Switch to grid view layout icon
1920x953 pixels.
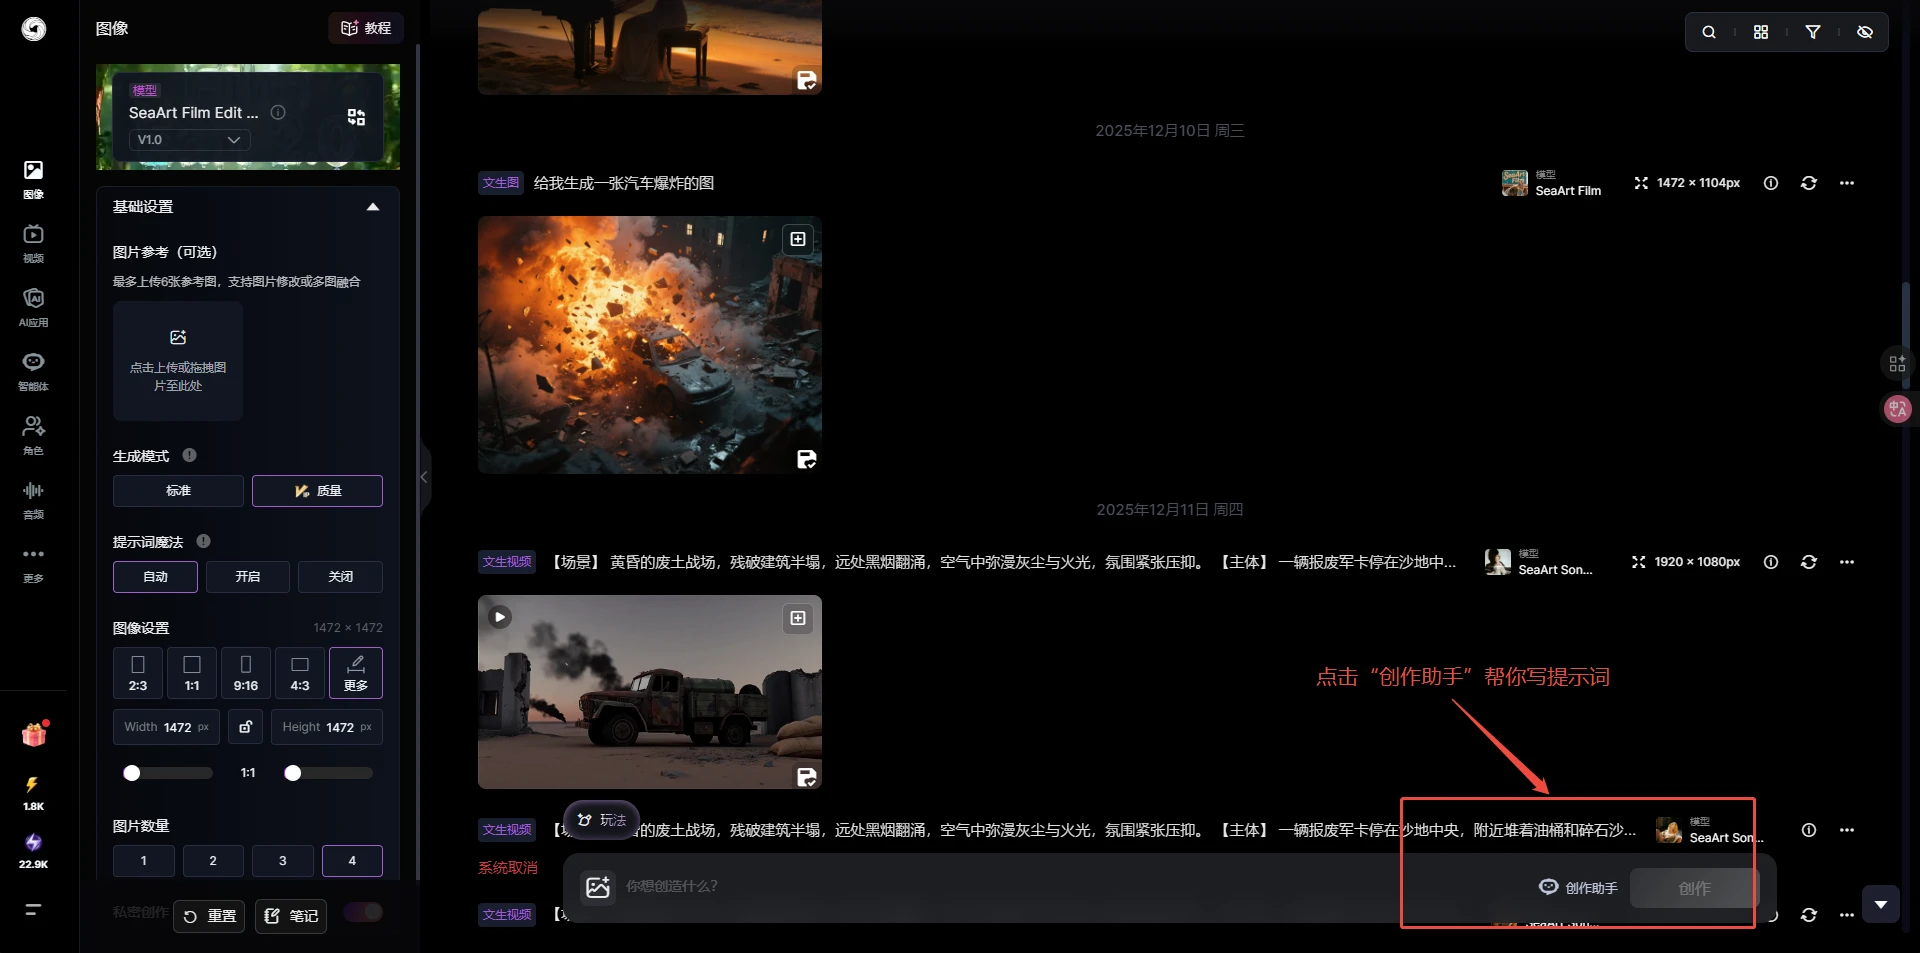click(x=1761, y=32)
